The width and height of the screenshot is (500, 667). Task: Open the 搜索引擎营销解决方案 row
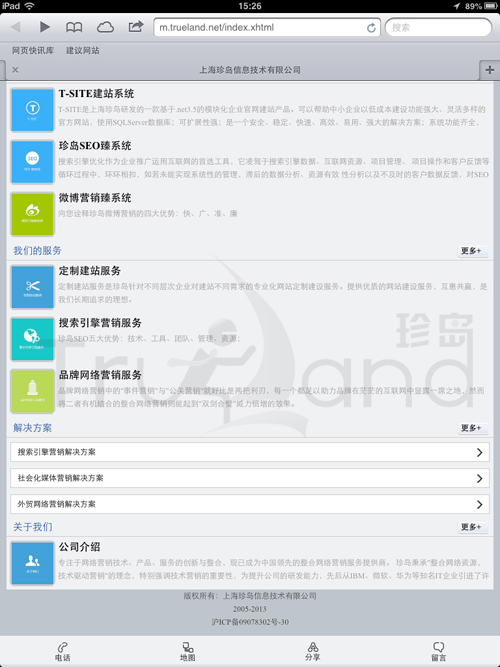(250, 452)
